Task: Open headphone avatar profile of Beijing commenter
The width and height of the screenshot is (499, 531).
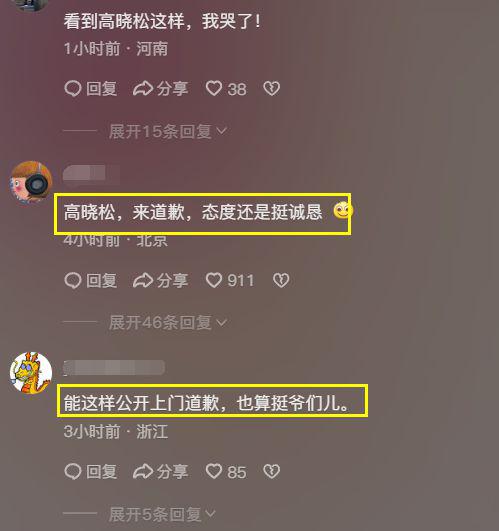Action: [31, 182]
